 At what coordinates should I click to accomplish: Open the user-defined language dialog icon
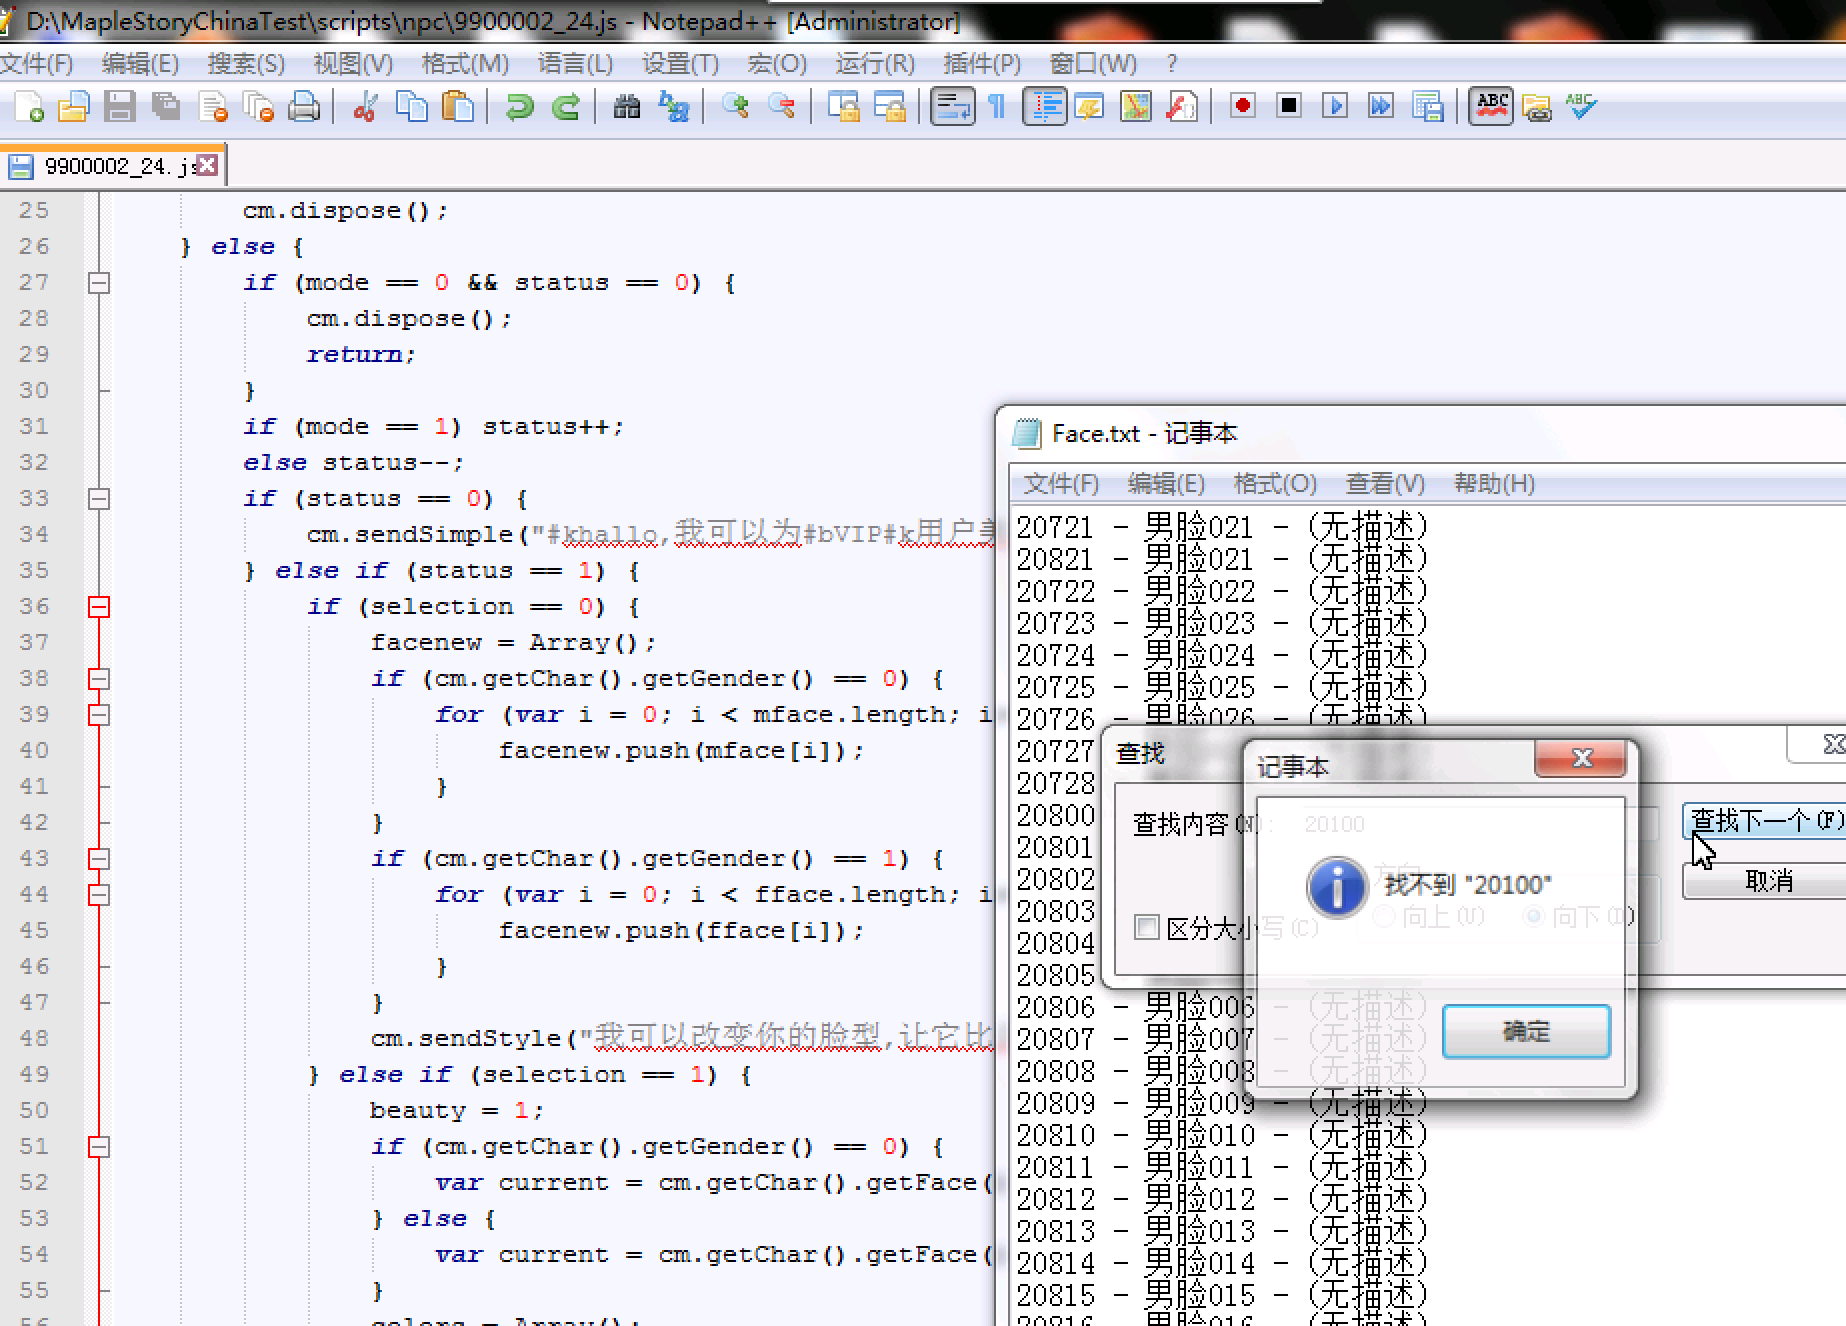pos(1090,107)
